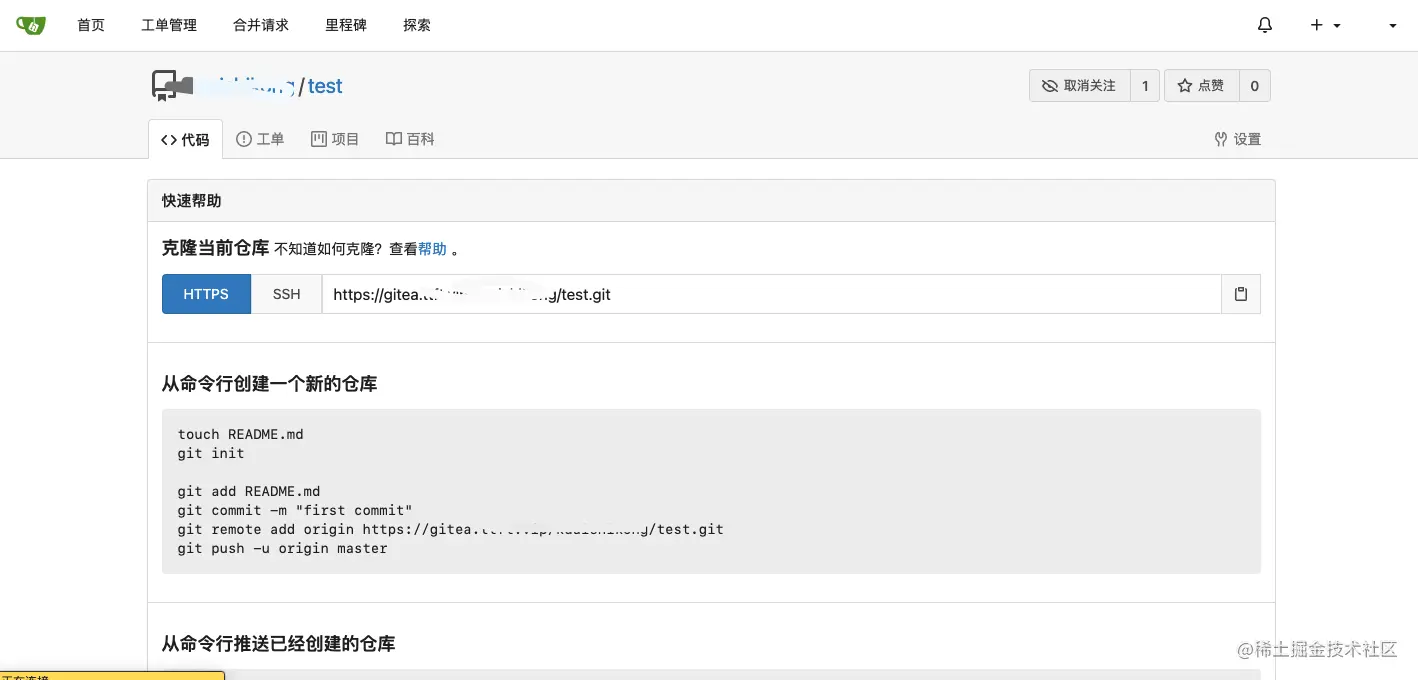Image resolution: width=1418 pixels, height=680 pixels.
Task: Click the Gitea logo icon
Action: (x=31, y=25)
